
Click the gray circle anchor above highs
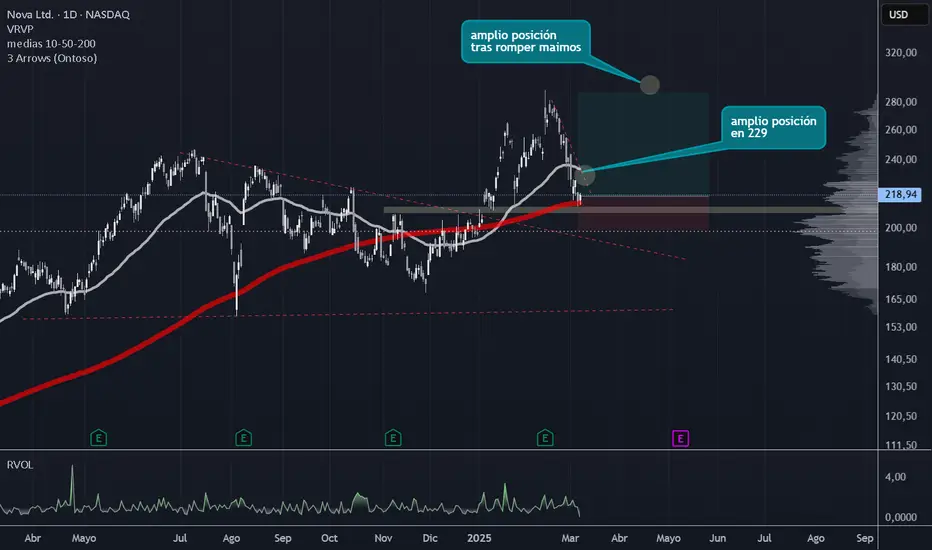[650, 84]
